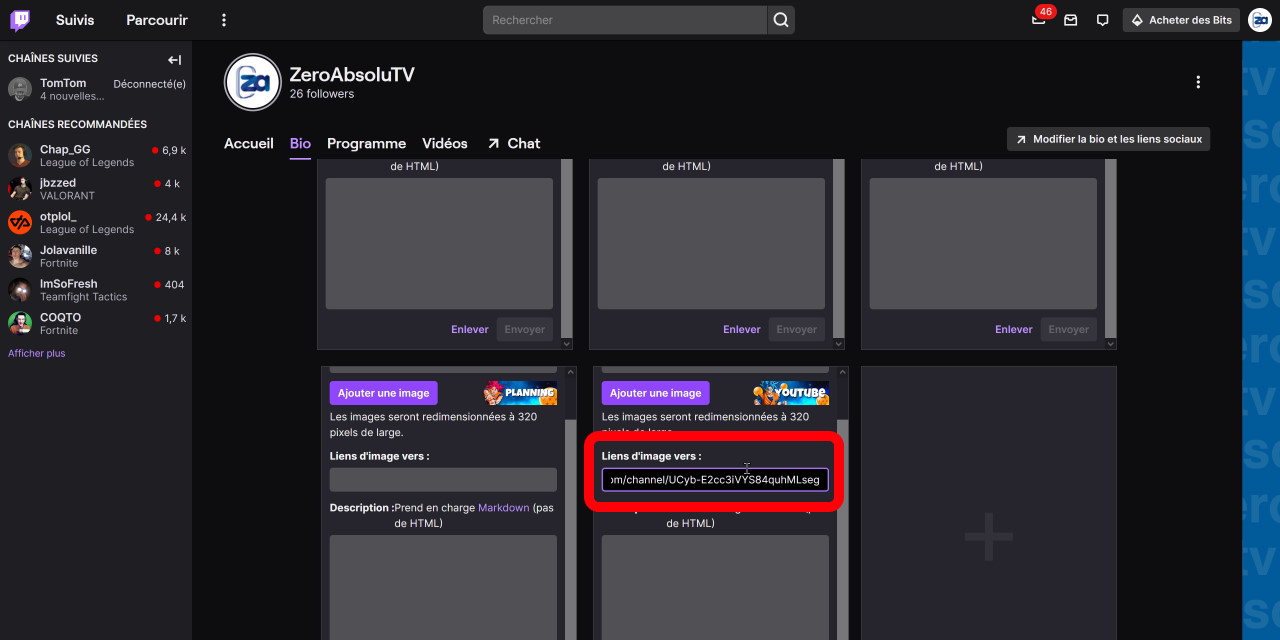Click the search magnifier button

[x=781, y=20]
